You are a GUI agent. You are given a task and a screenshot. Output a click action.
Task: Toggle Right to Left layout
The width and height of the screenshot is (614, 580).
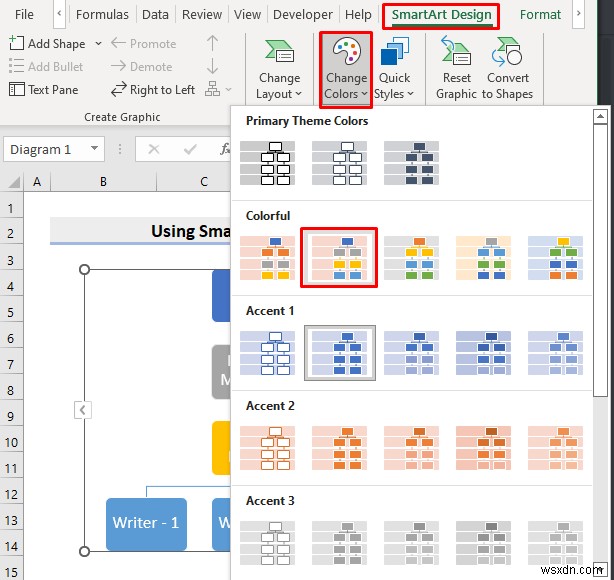click(x=153, y=90)
